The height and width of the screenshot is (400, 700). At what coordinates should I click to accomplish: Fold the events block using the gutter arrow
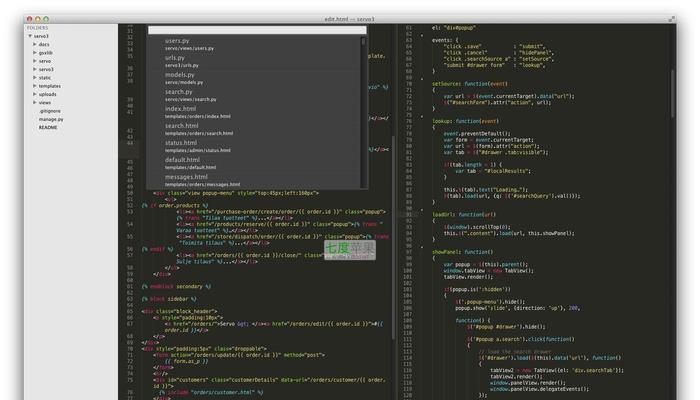(x=422, y=35)
